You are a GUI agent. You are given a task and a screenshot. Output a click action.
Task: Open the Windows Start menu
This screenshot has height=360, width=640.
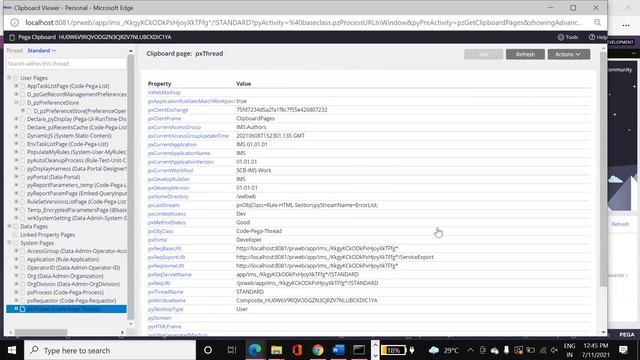11,350
